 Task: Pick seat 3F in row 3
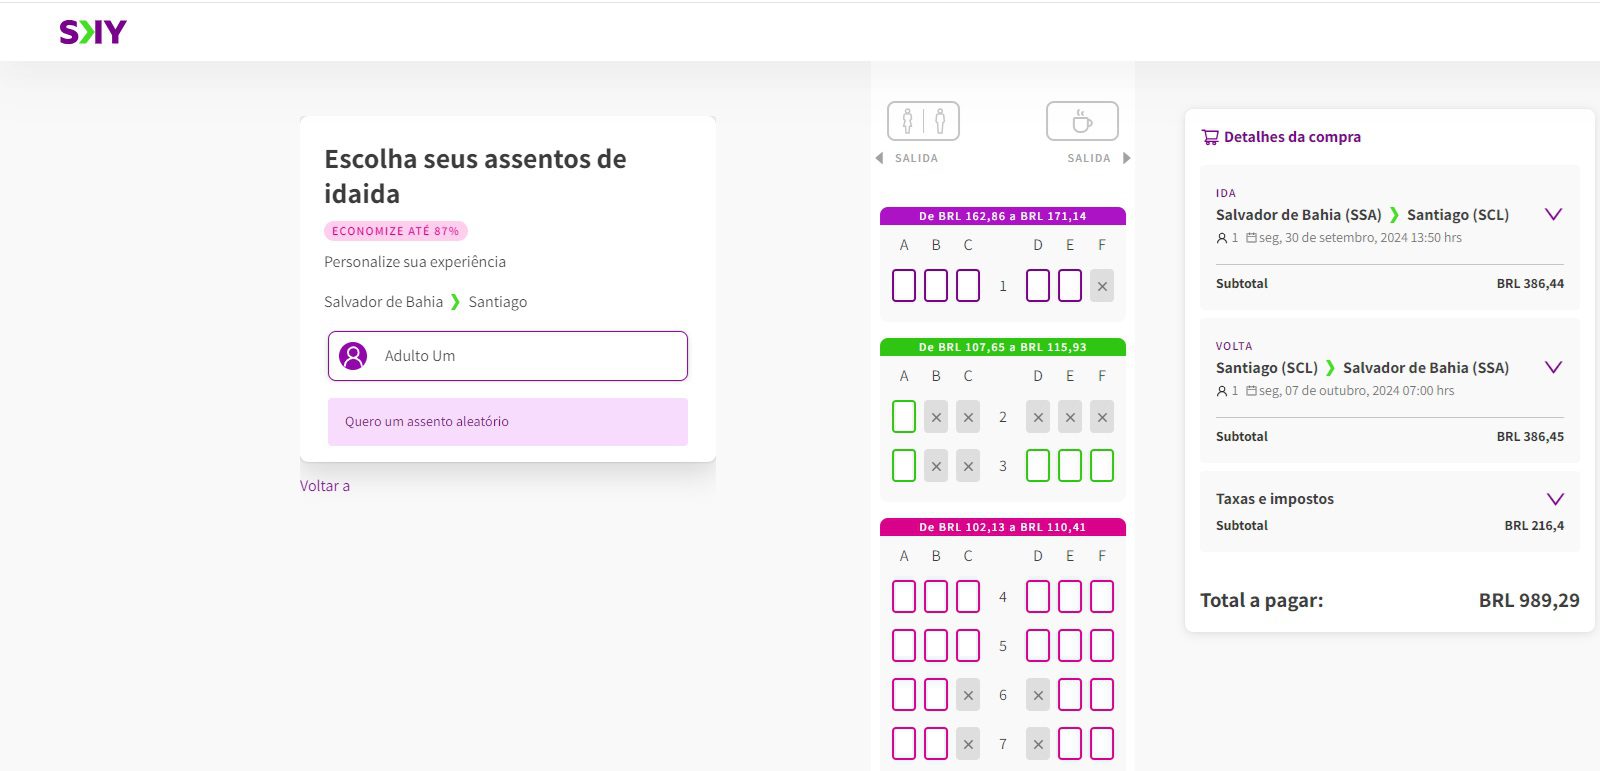(1102, 466)
